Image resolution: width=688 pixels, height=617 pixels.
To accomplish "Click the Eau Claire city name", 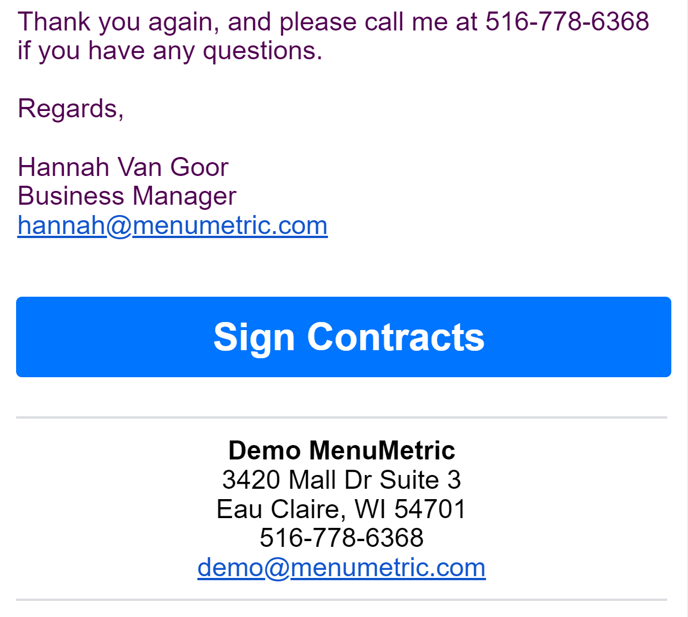I will click(277, 509).
